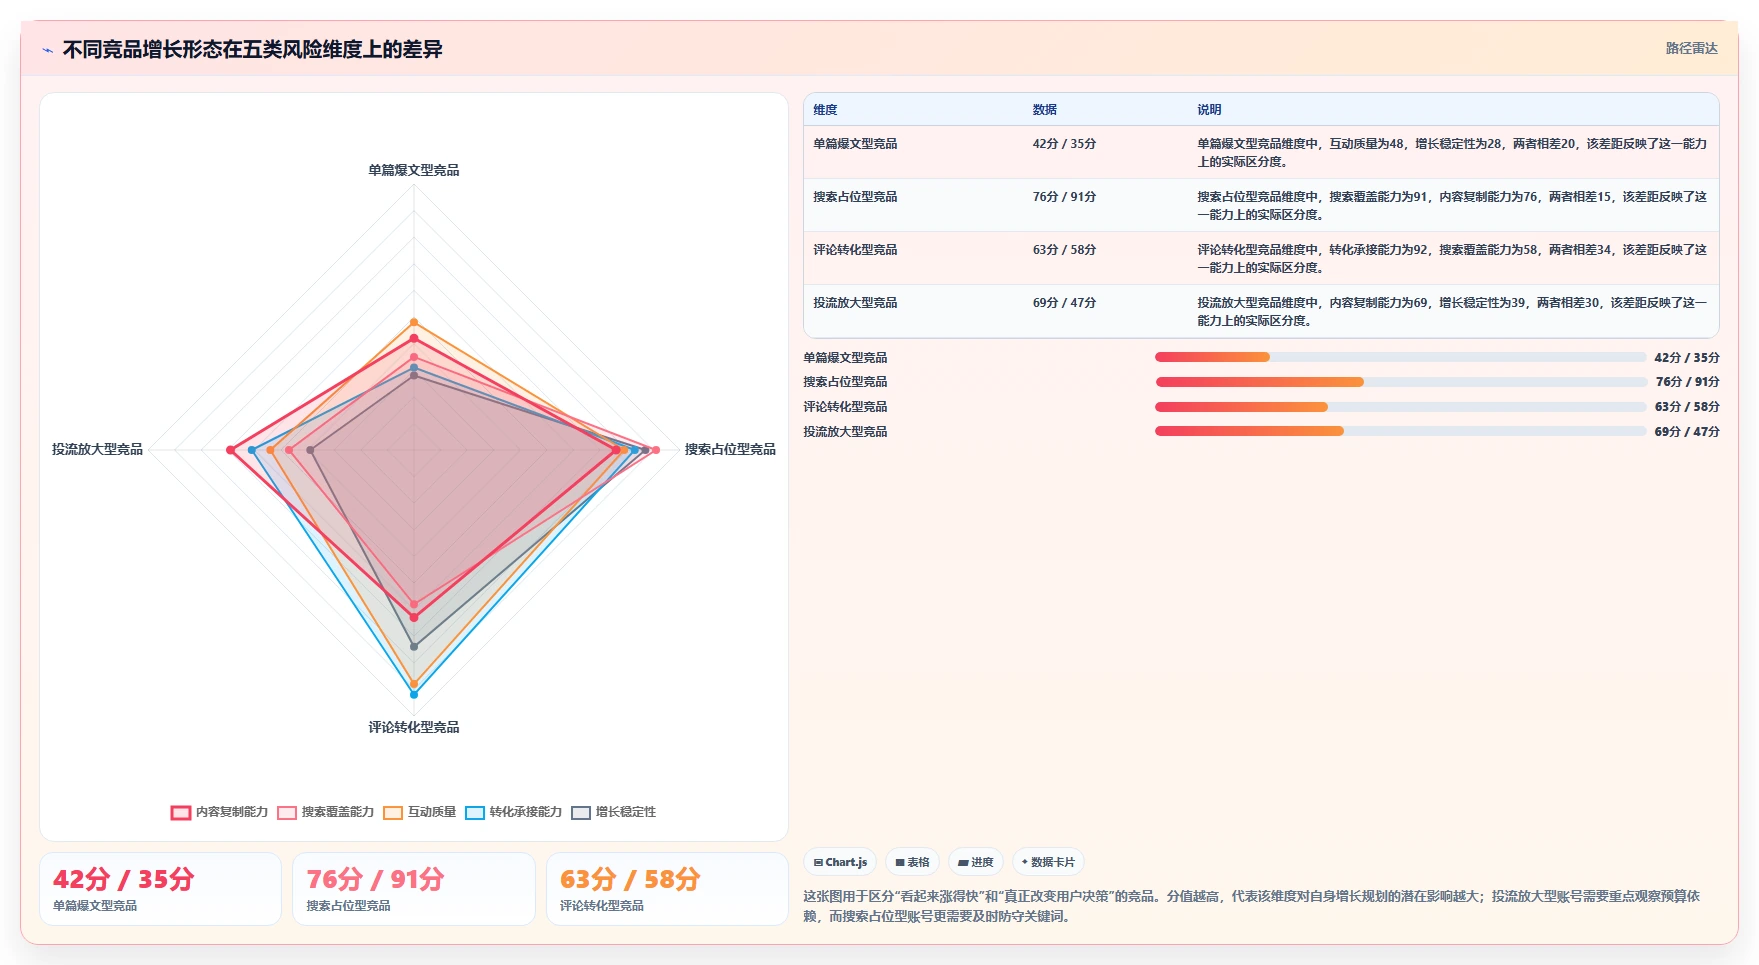Click table cell 76分 / 91分

click(1064, 197)
